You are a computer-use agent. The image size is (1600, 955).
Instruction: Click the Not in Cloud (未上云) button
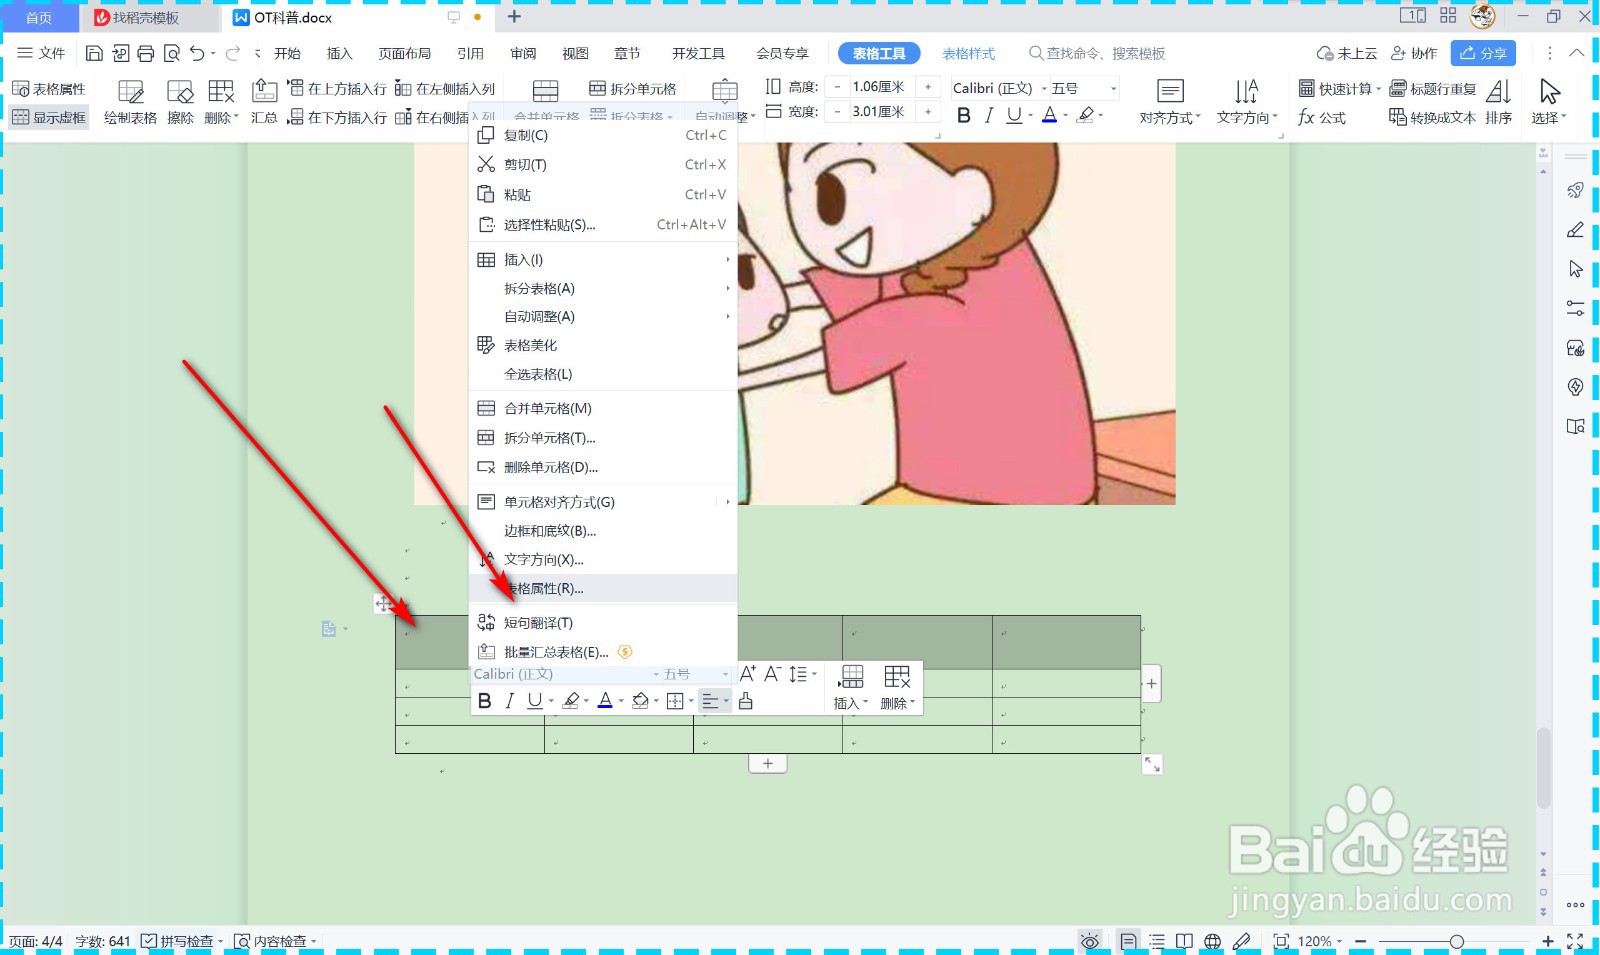pyautogui.click(x=1347, y=53)
